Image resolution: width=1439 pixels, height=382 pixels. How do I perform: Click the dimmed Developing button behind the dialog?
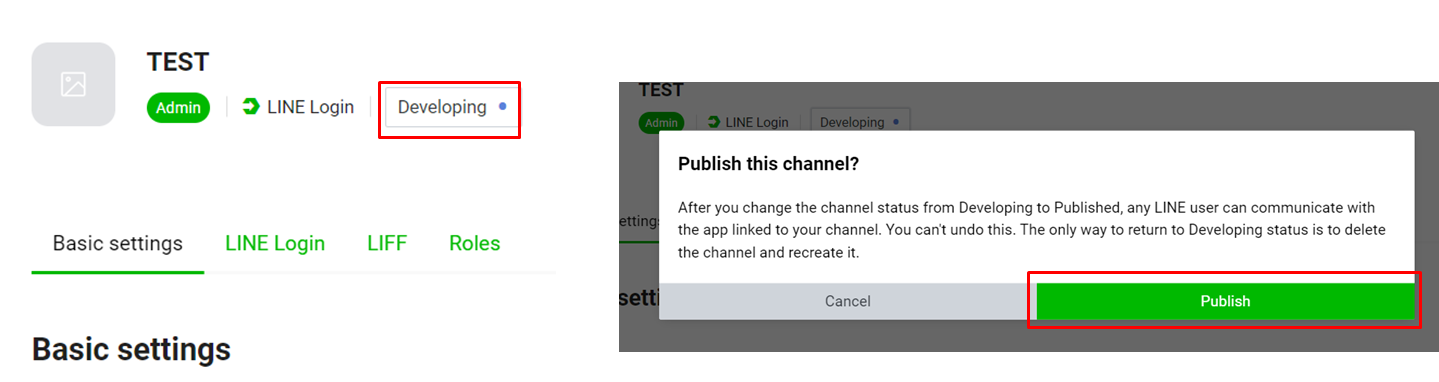point(860,122)
